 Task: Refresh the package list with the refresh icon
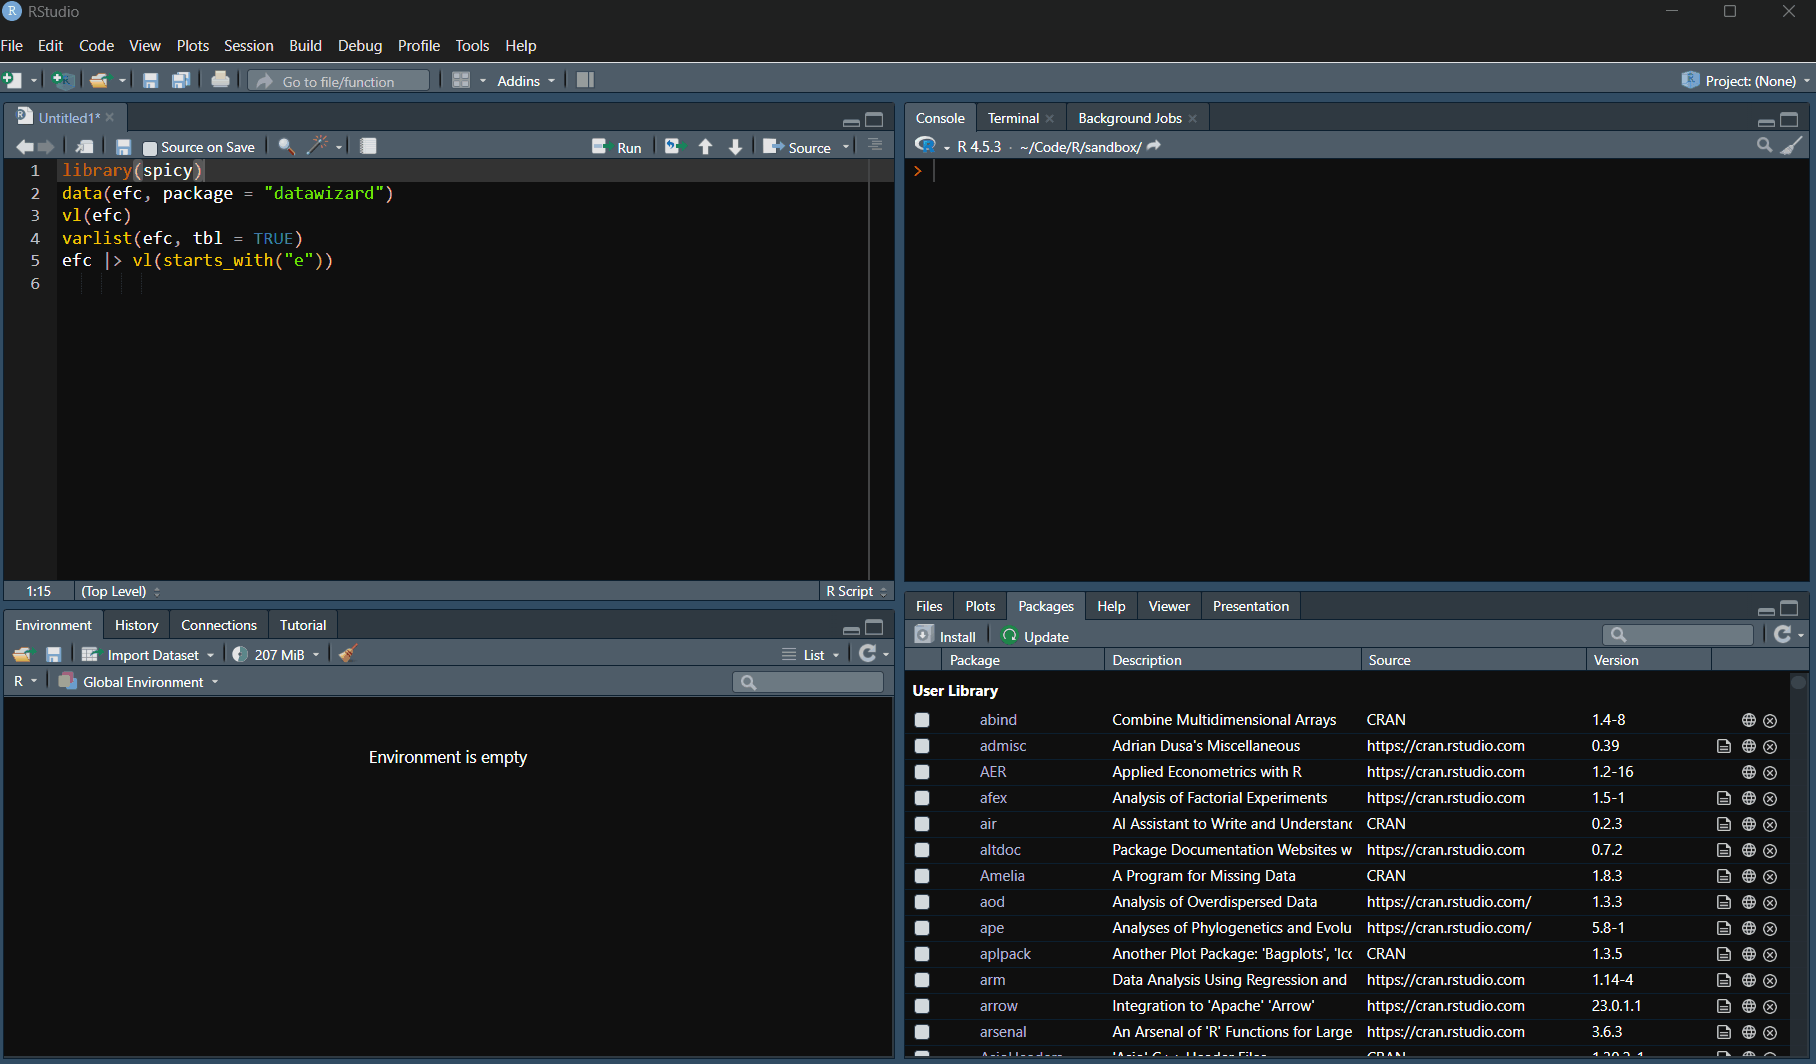click(x=1783, y=634)
